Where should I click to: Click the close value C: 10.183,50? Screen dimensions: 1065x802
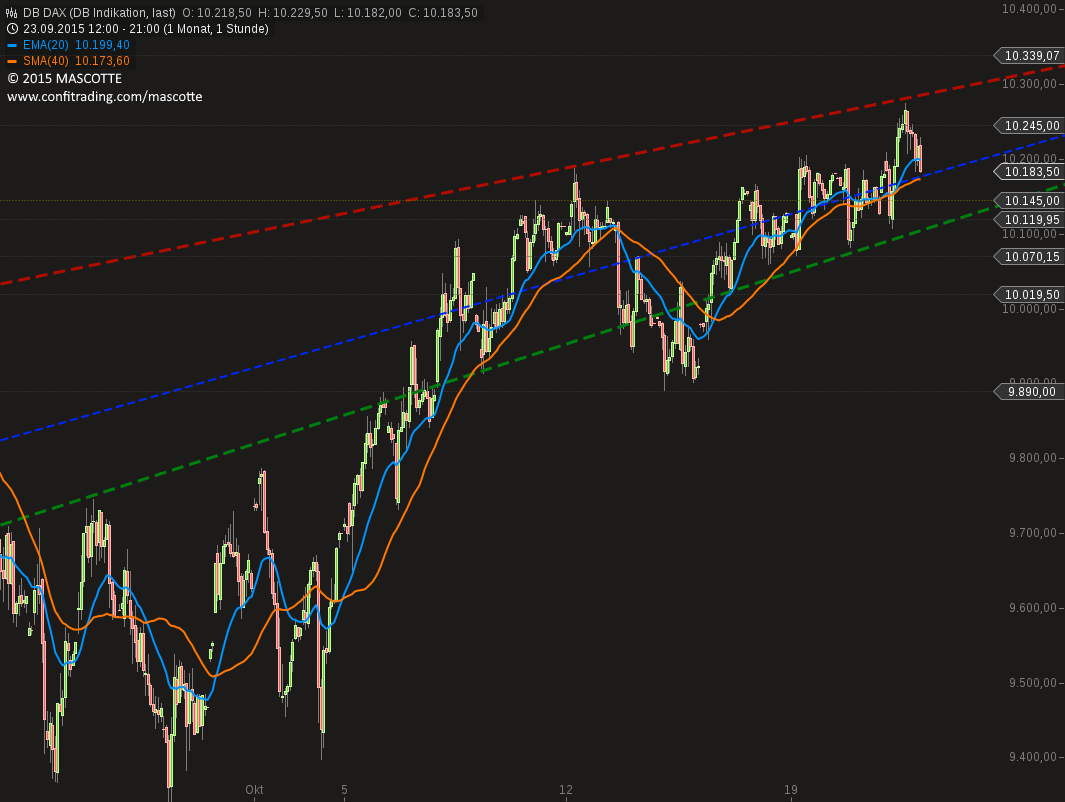(443, 13)
